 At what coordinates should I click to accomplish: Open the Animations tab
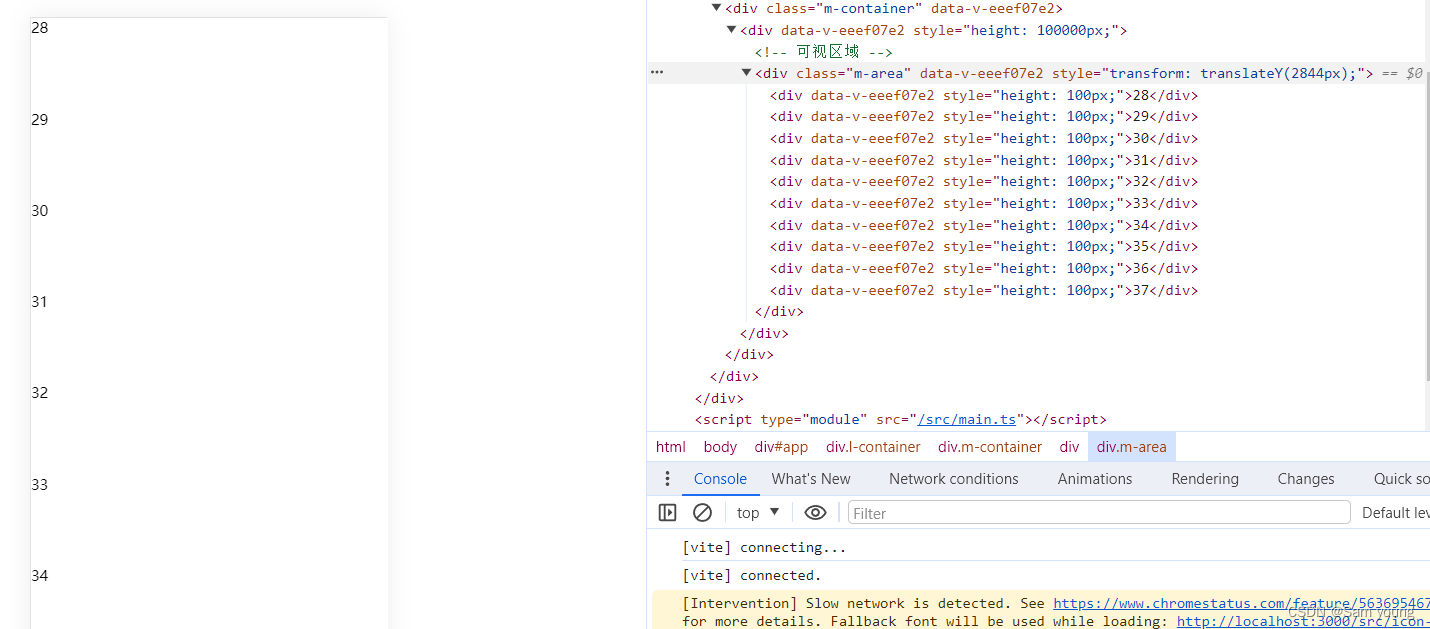(1095, 479)
